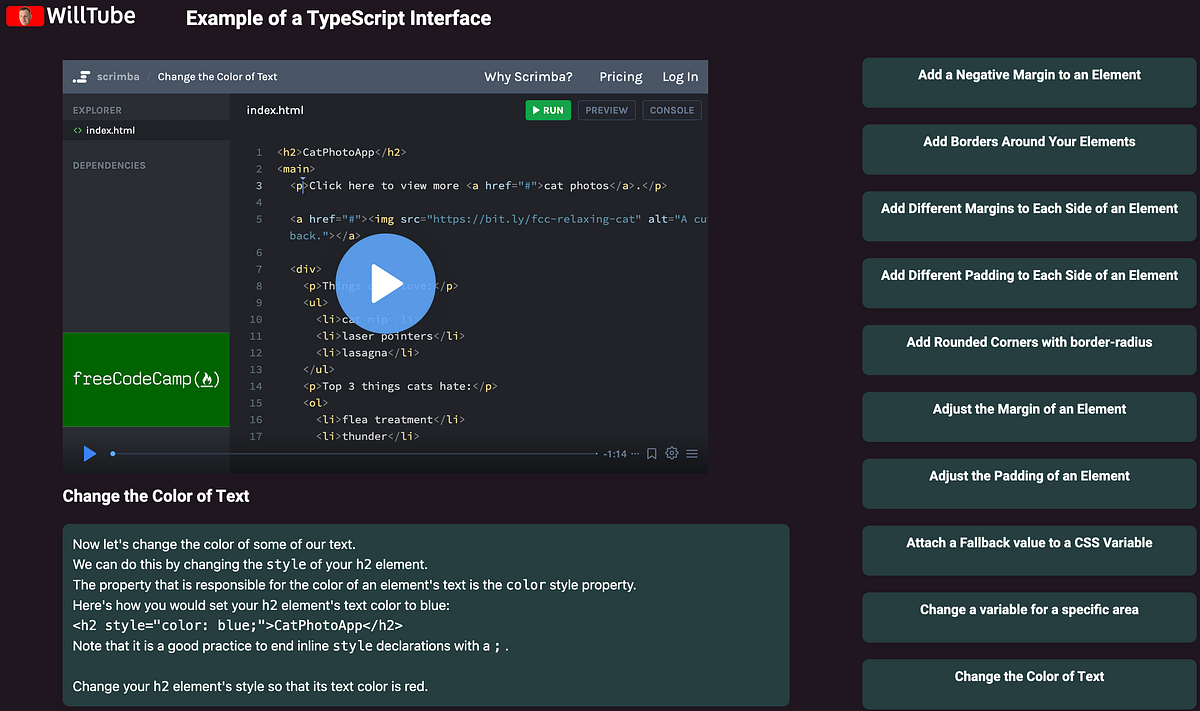Open the hamburger menu icon in player bar
Screen dimensions: 1200x711
point(692,454)
